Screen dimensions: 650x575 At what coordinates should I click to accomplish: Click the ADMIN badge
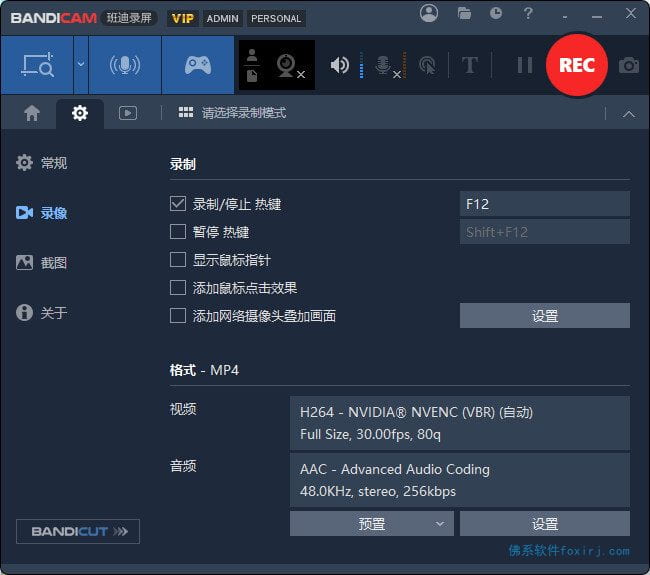pos(223,19)
